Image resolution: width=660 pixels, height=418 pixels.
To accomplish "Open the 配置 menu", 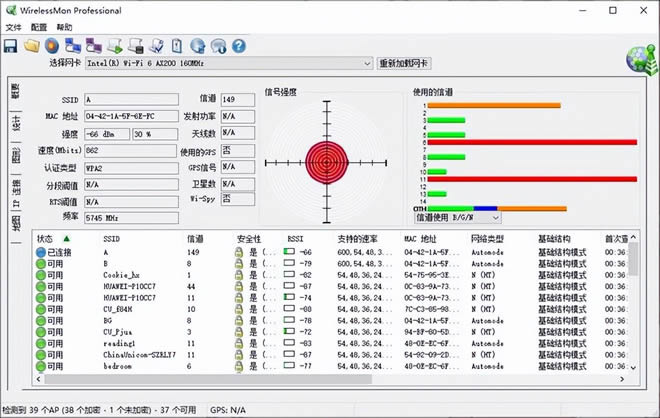I will 39,27.
